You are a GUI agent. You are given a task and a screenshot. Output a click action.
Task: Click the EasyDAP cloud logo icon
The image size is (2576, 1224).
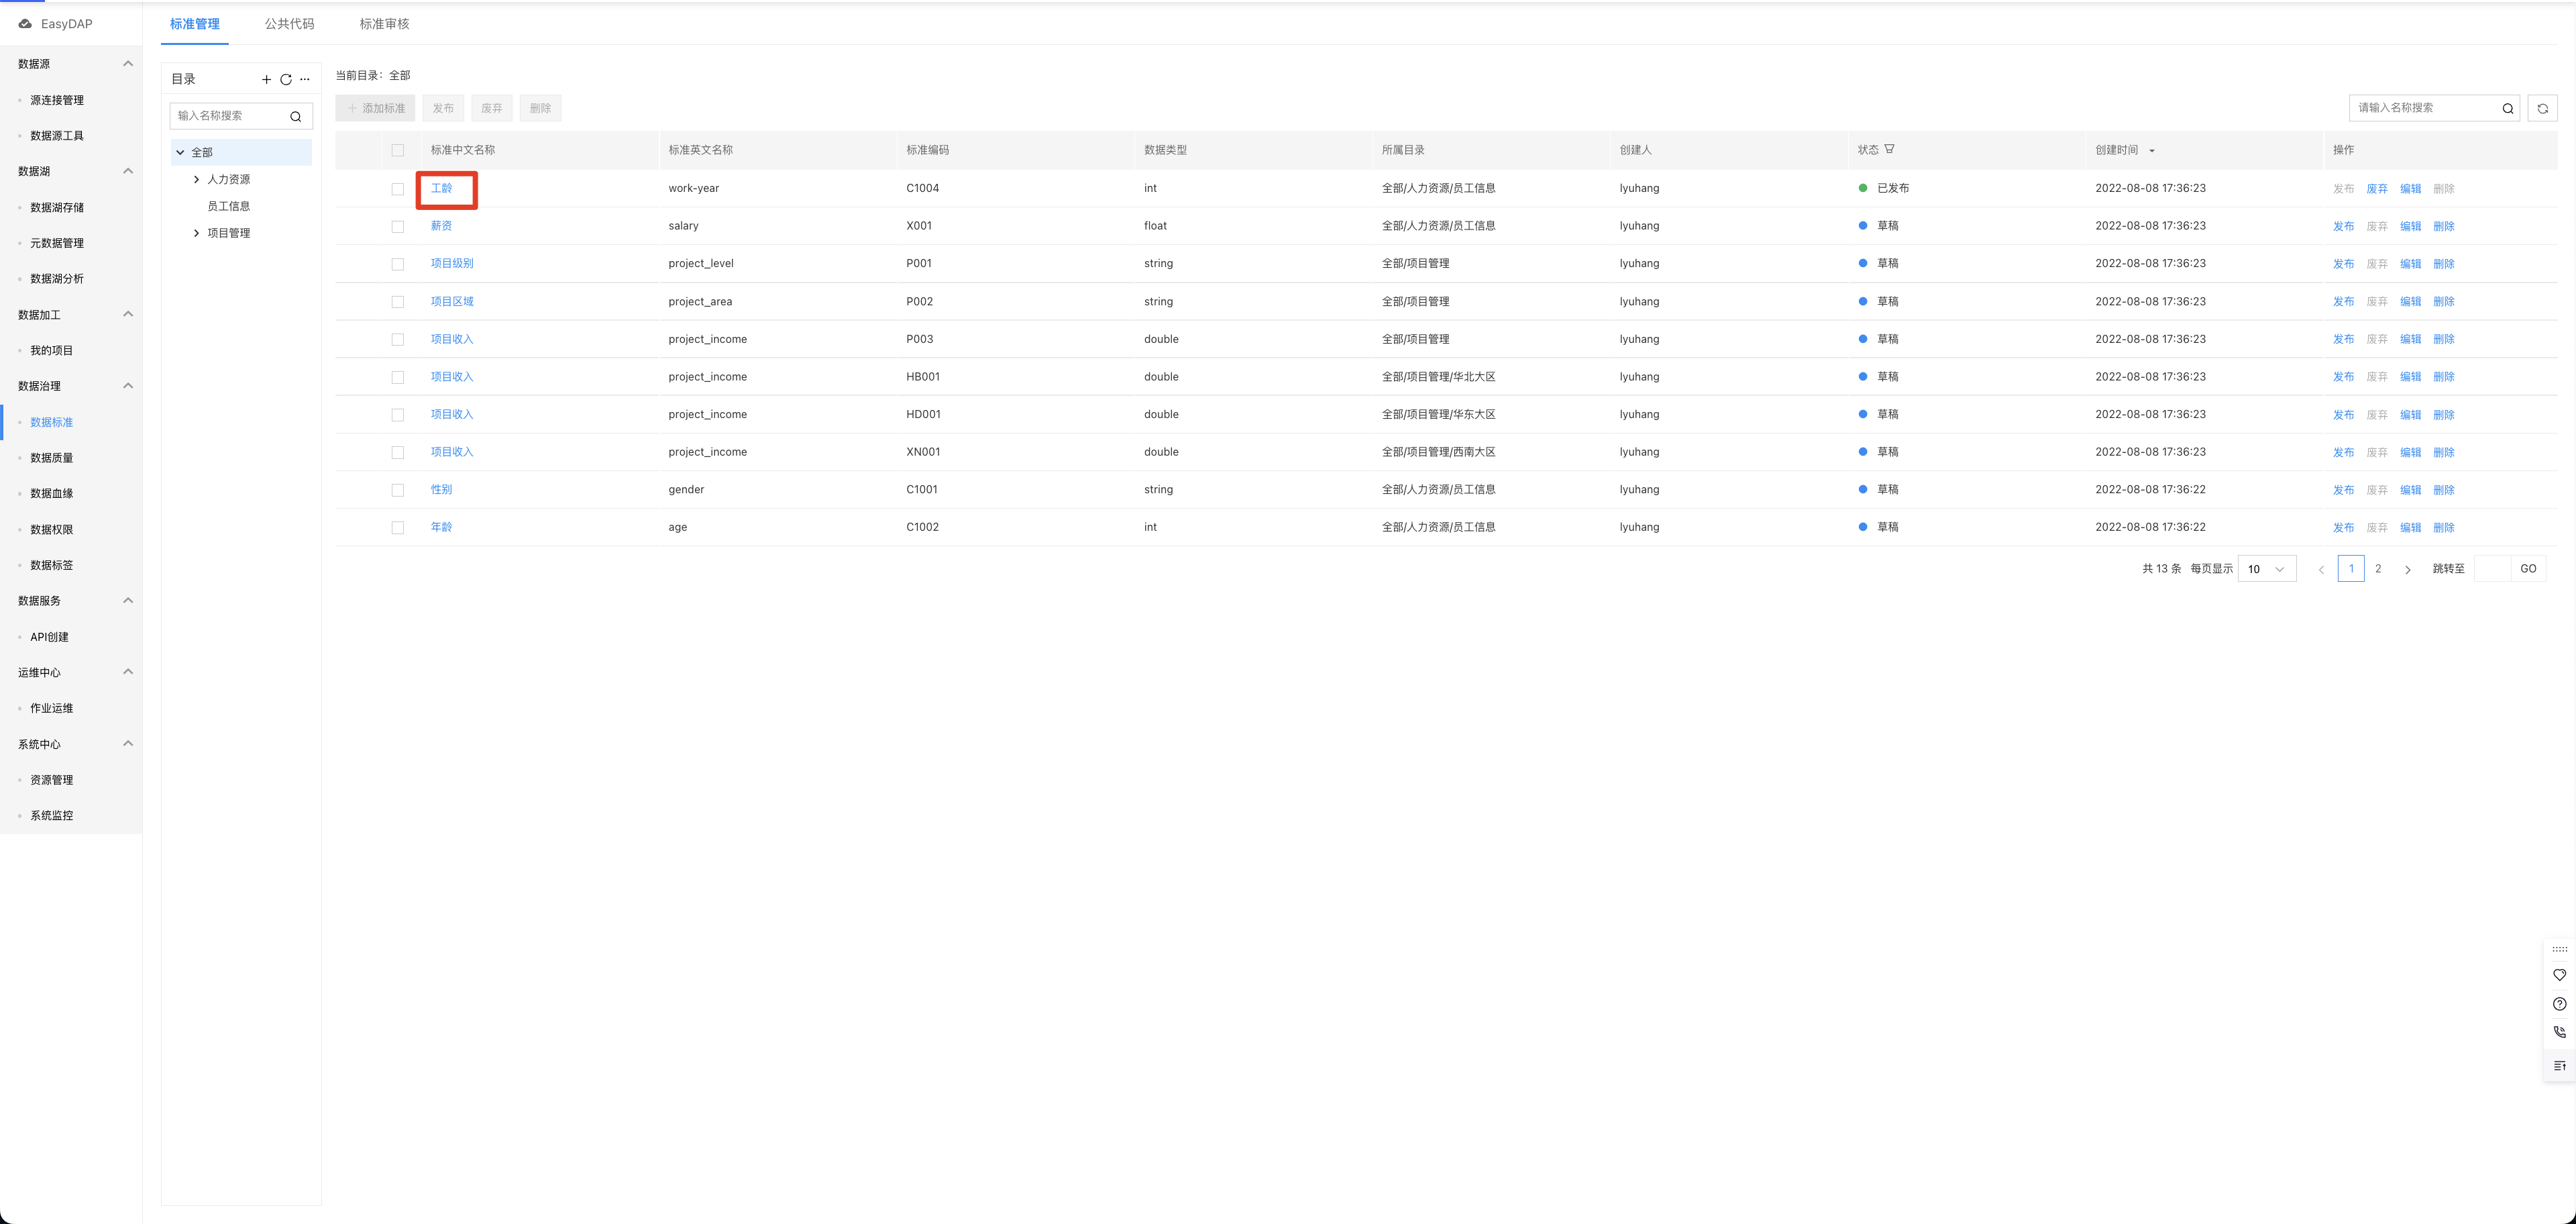[x=25, y=24]
